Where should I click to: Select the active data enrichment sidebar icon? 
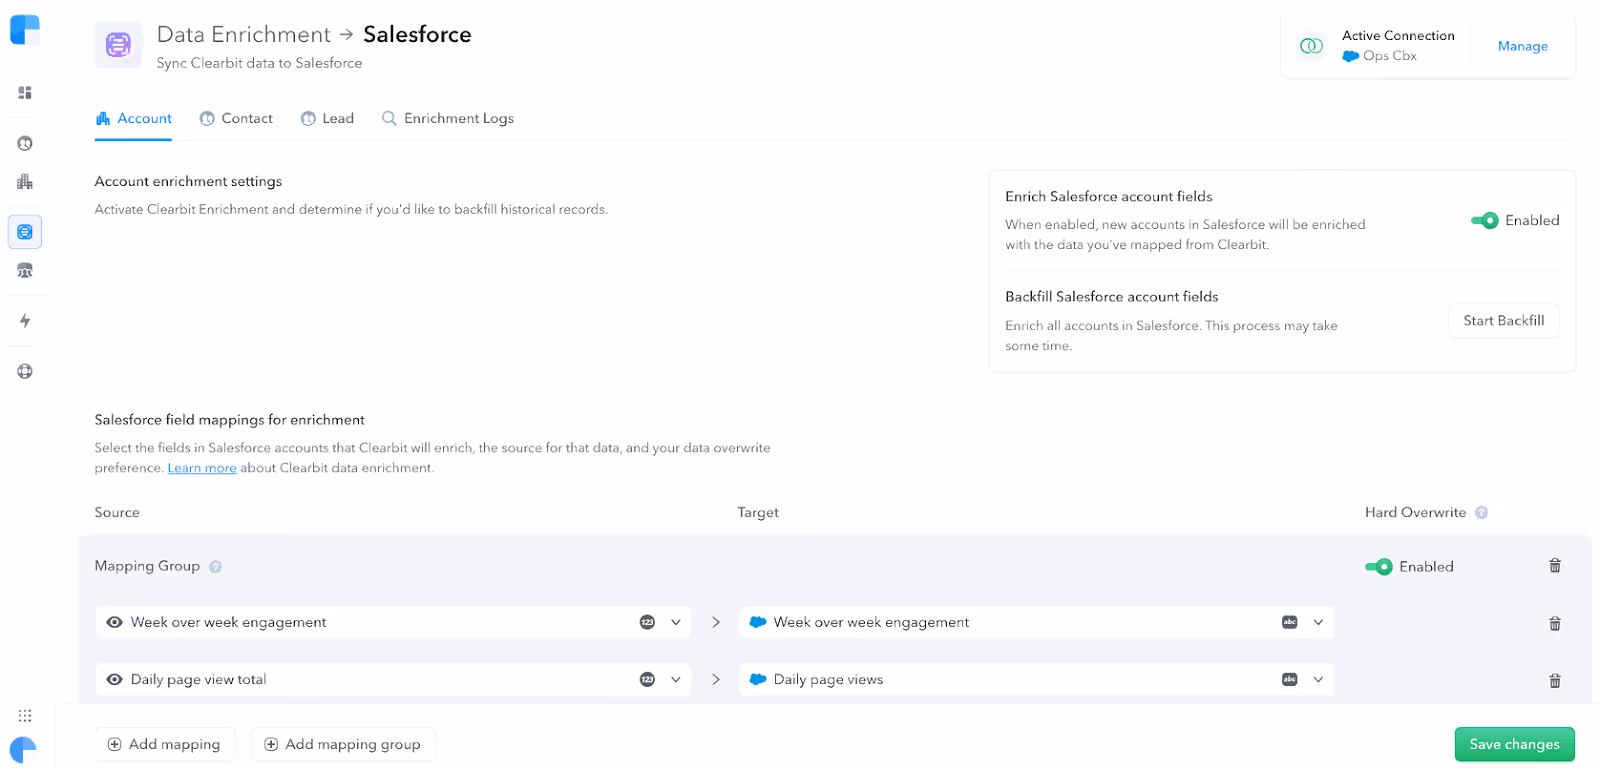(x=25, y=232)
